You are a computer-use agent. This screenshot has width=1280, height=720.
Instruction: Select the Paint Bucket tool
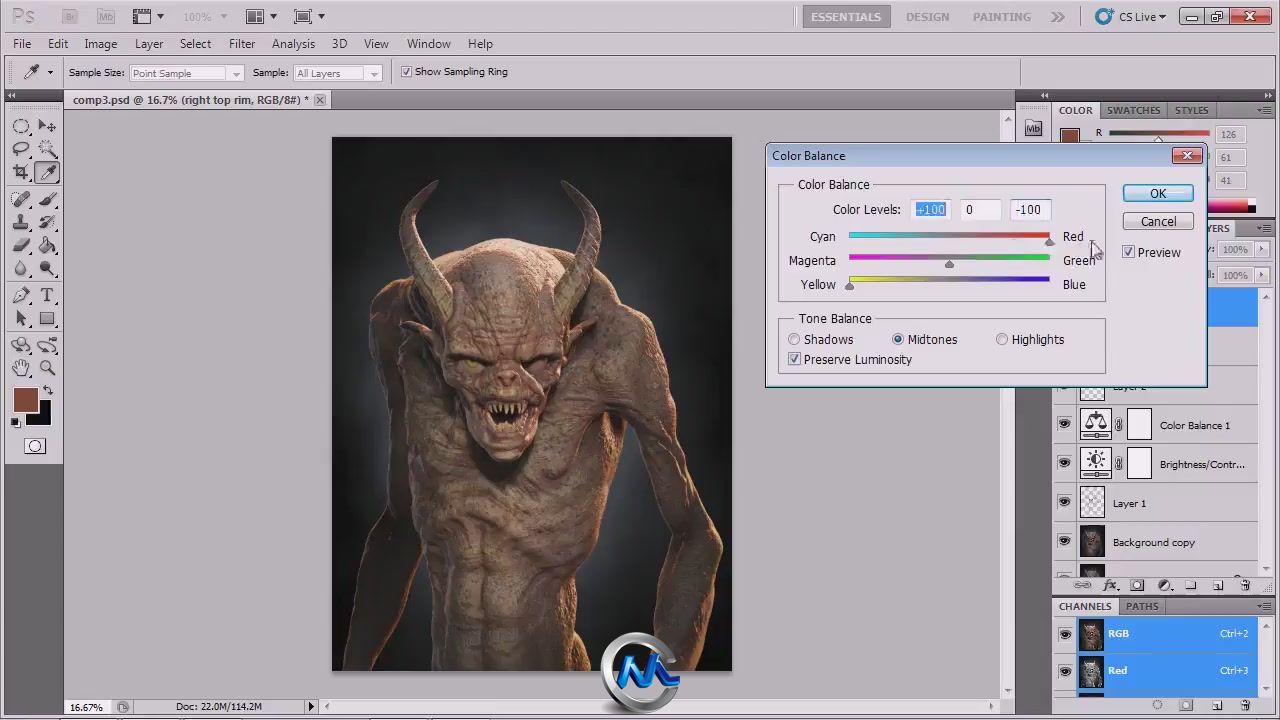click(47, 246)
